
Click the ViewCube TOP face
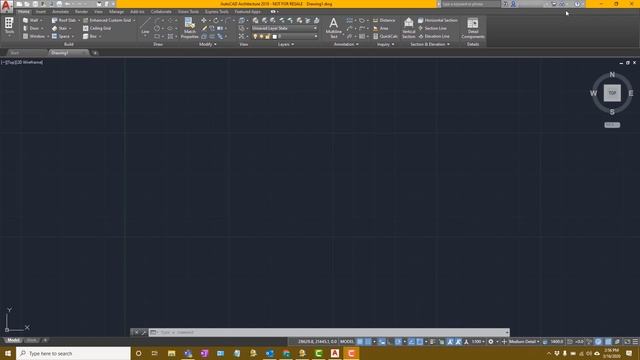point(612,93)
